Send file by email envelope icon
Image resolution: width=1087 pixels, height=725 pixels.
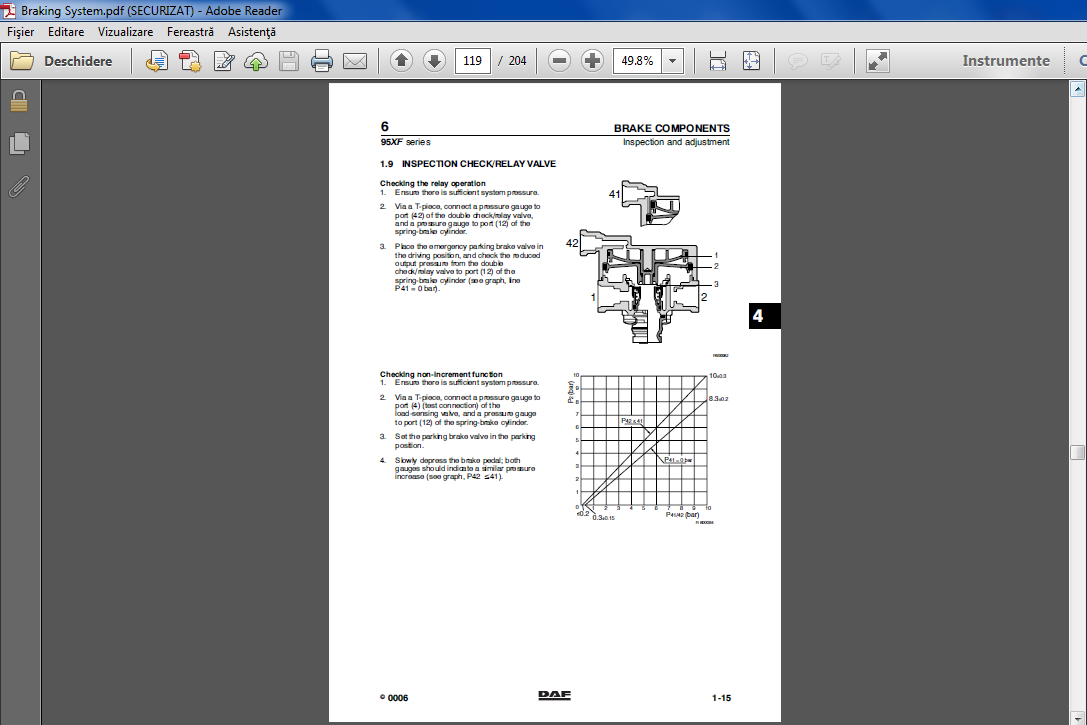[x=355, y=62]
